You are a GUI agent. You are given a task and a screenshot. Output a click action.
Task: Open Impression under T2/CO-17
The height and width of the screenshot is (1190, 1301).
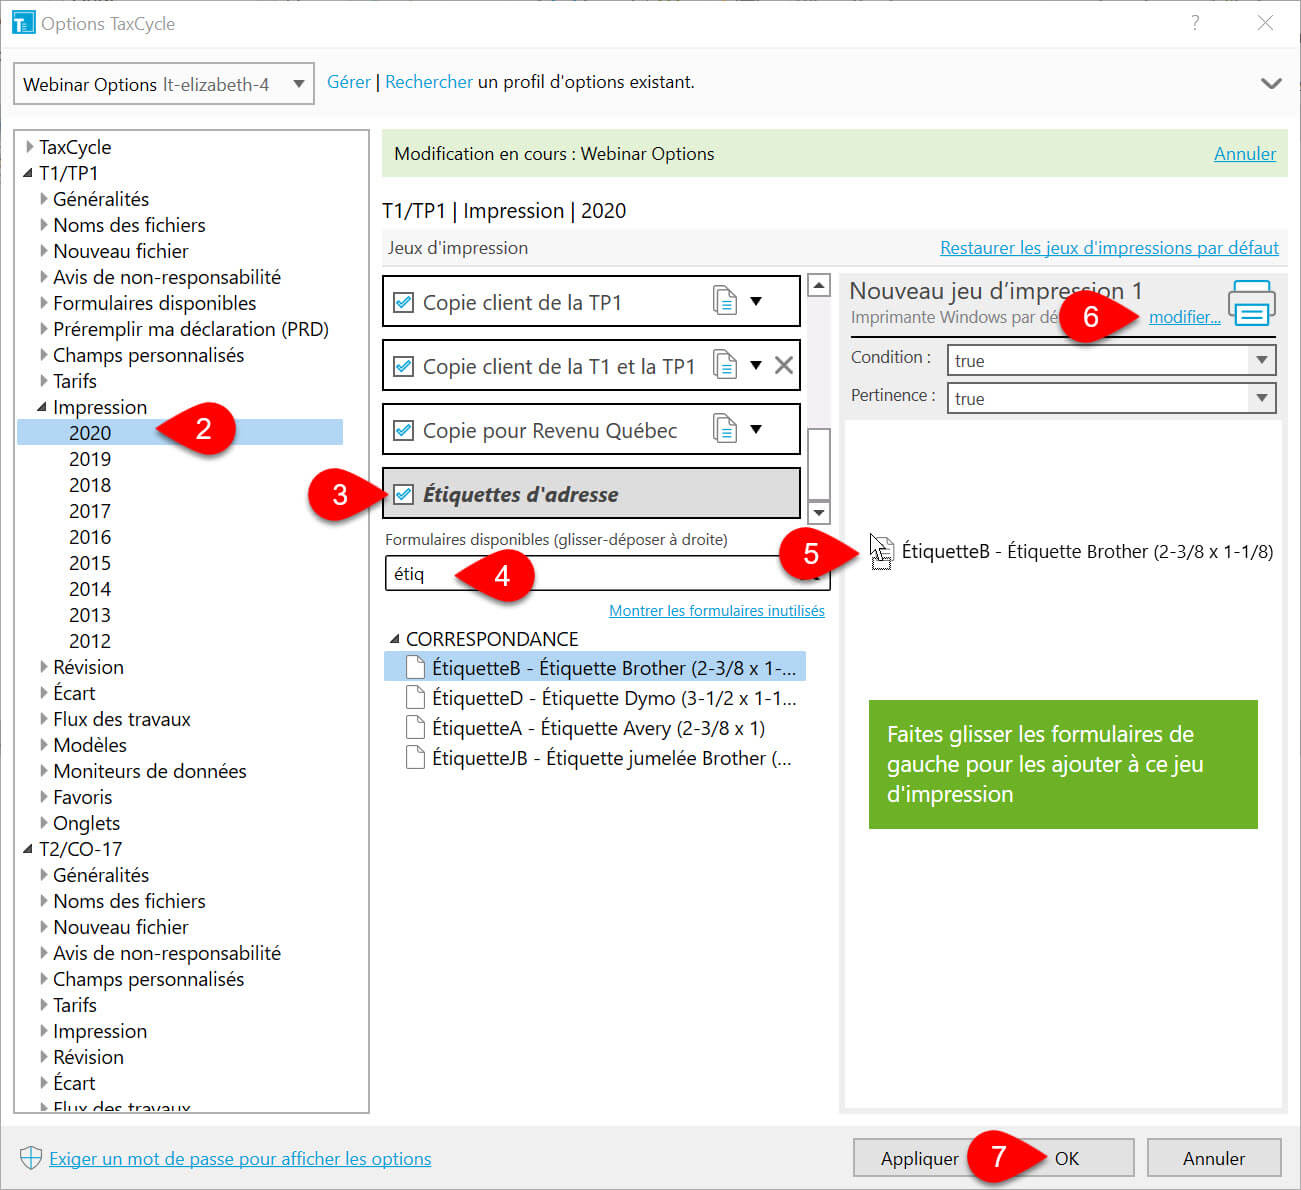pos(100,1031)
